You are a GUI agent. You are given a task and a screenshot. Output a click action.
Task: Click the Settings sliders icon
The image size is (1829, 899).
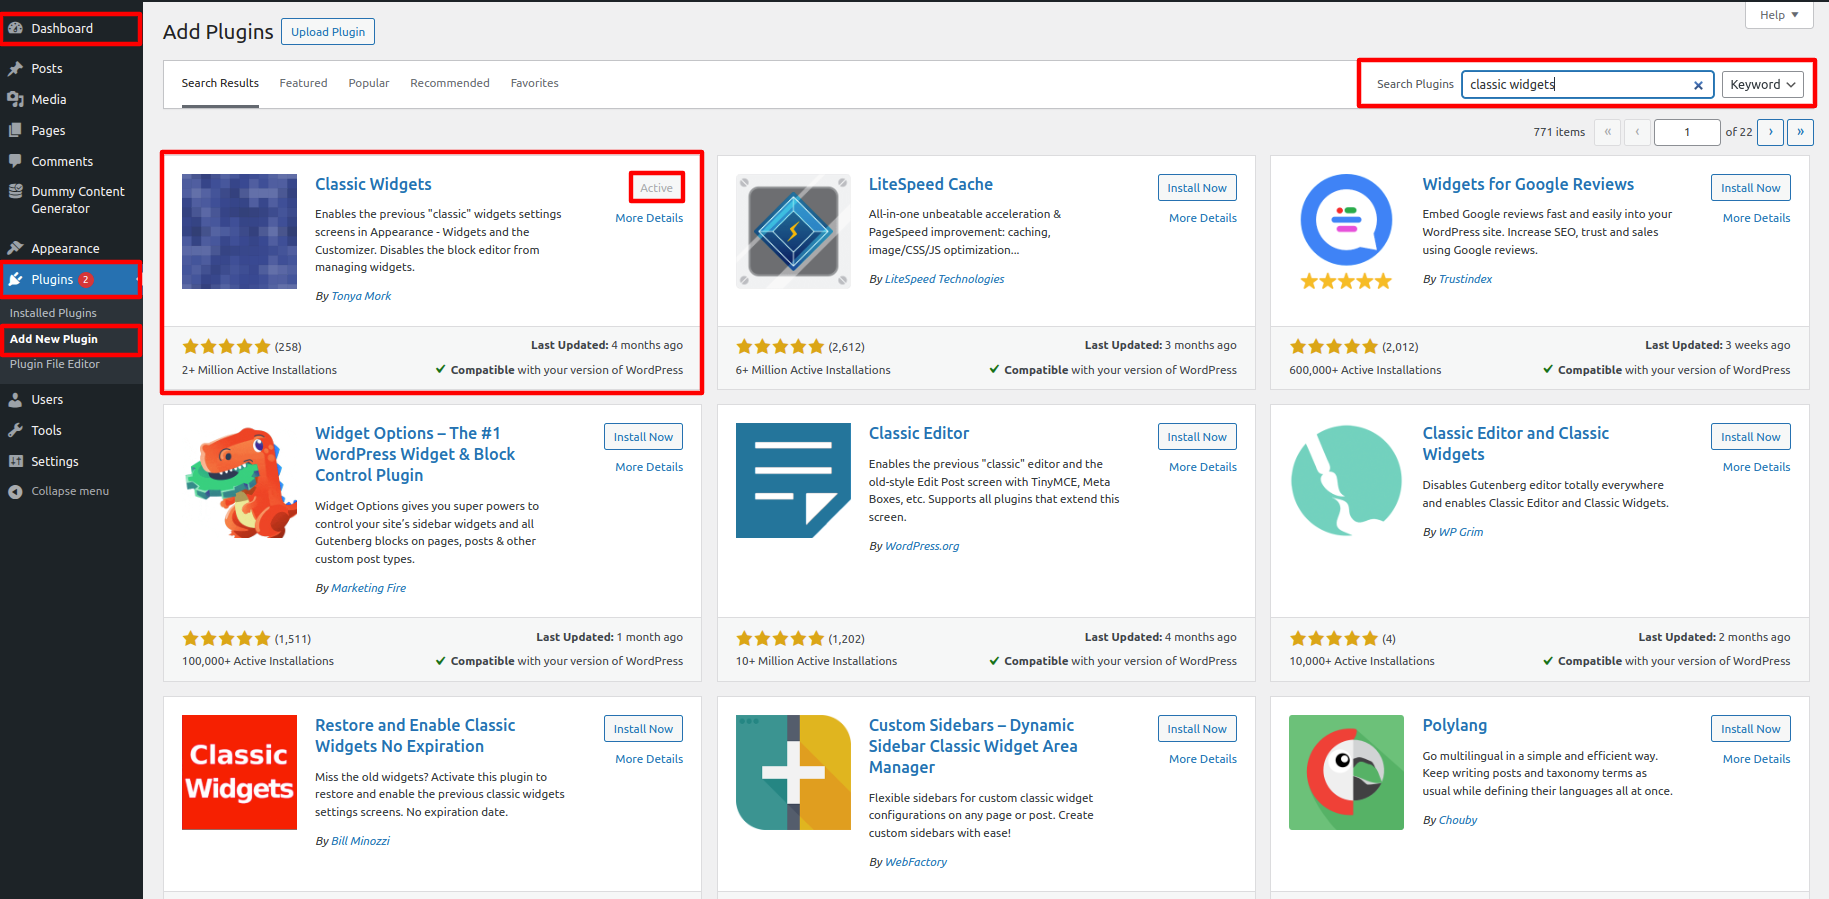15,461
